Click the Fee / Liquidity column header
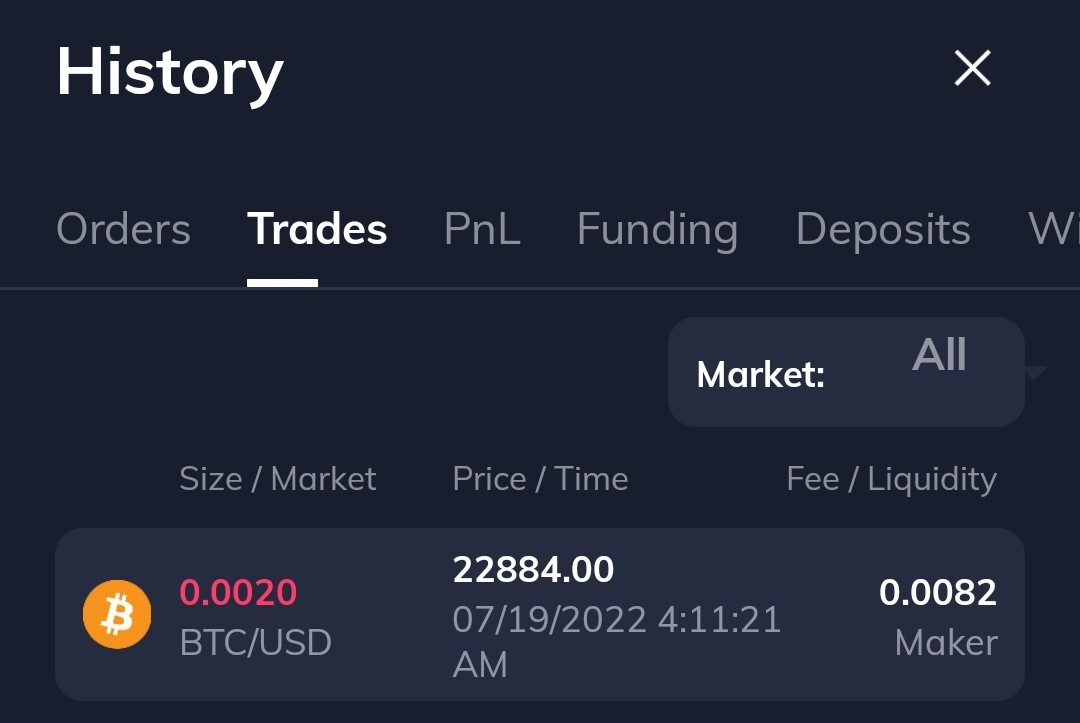The image size is (1080, 723). [891, 480]
